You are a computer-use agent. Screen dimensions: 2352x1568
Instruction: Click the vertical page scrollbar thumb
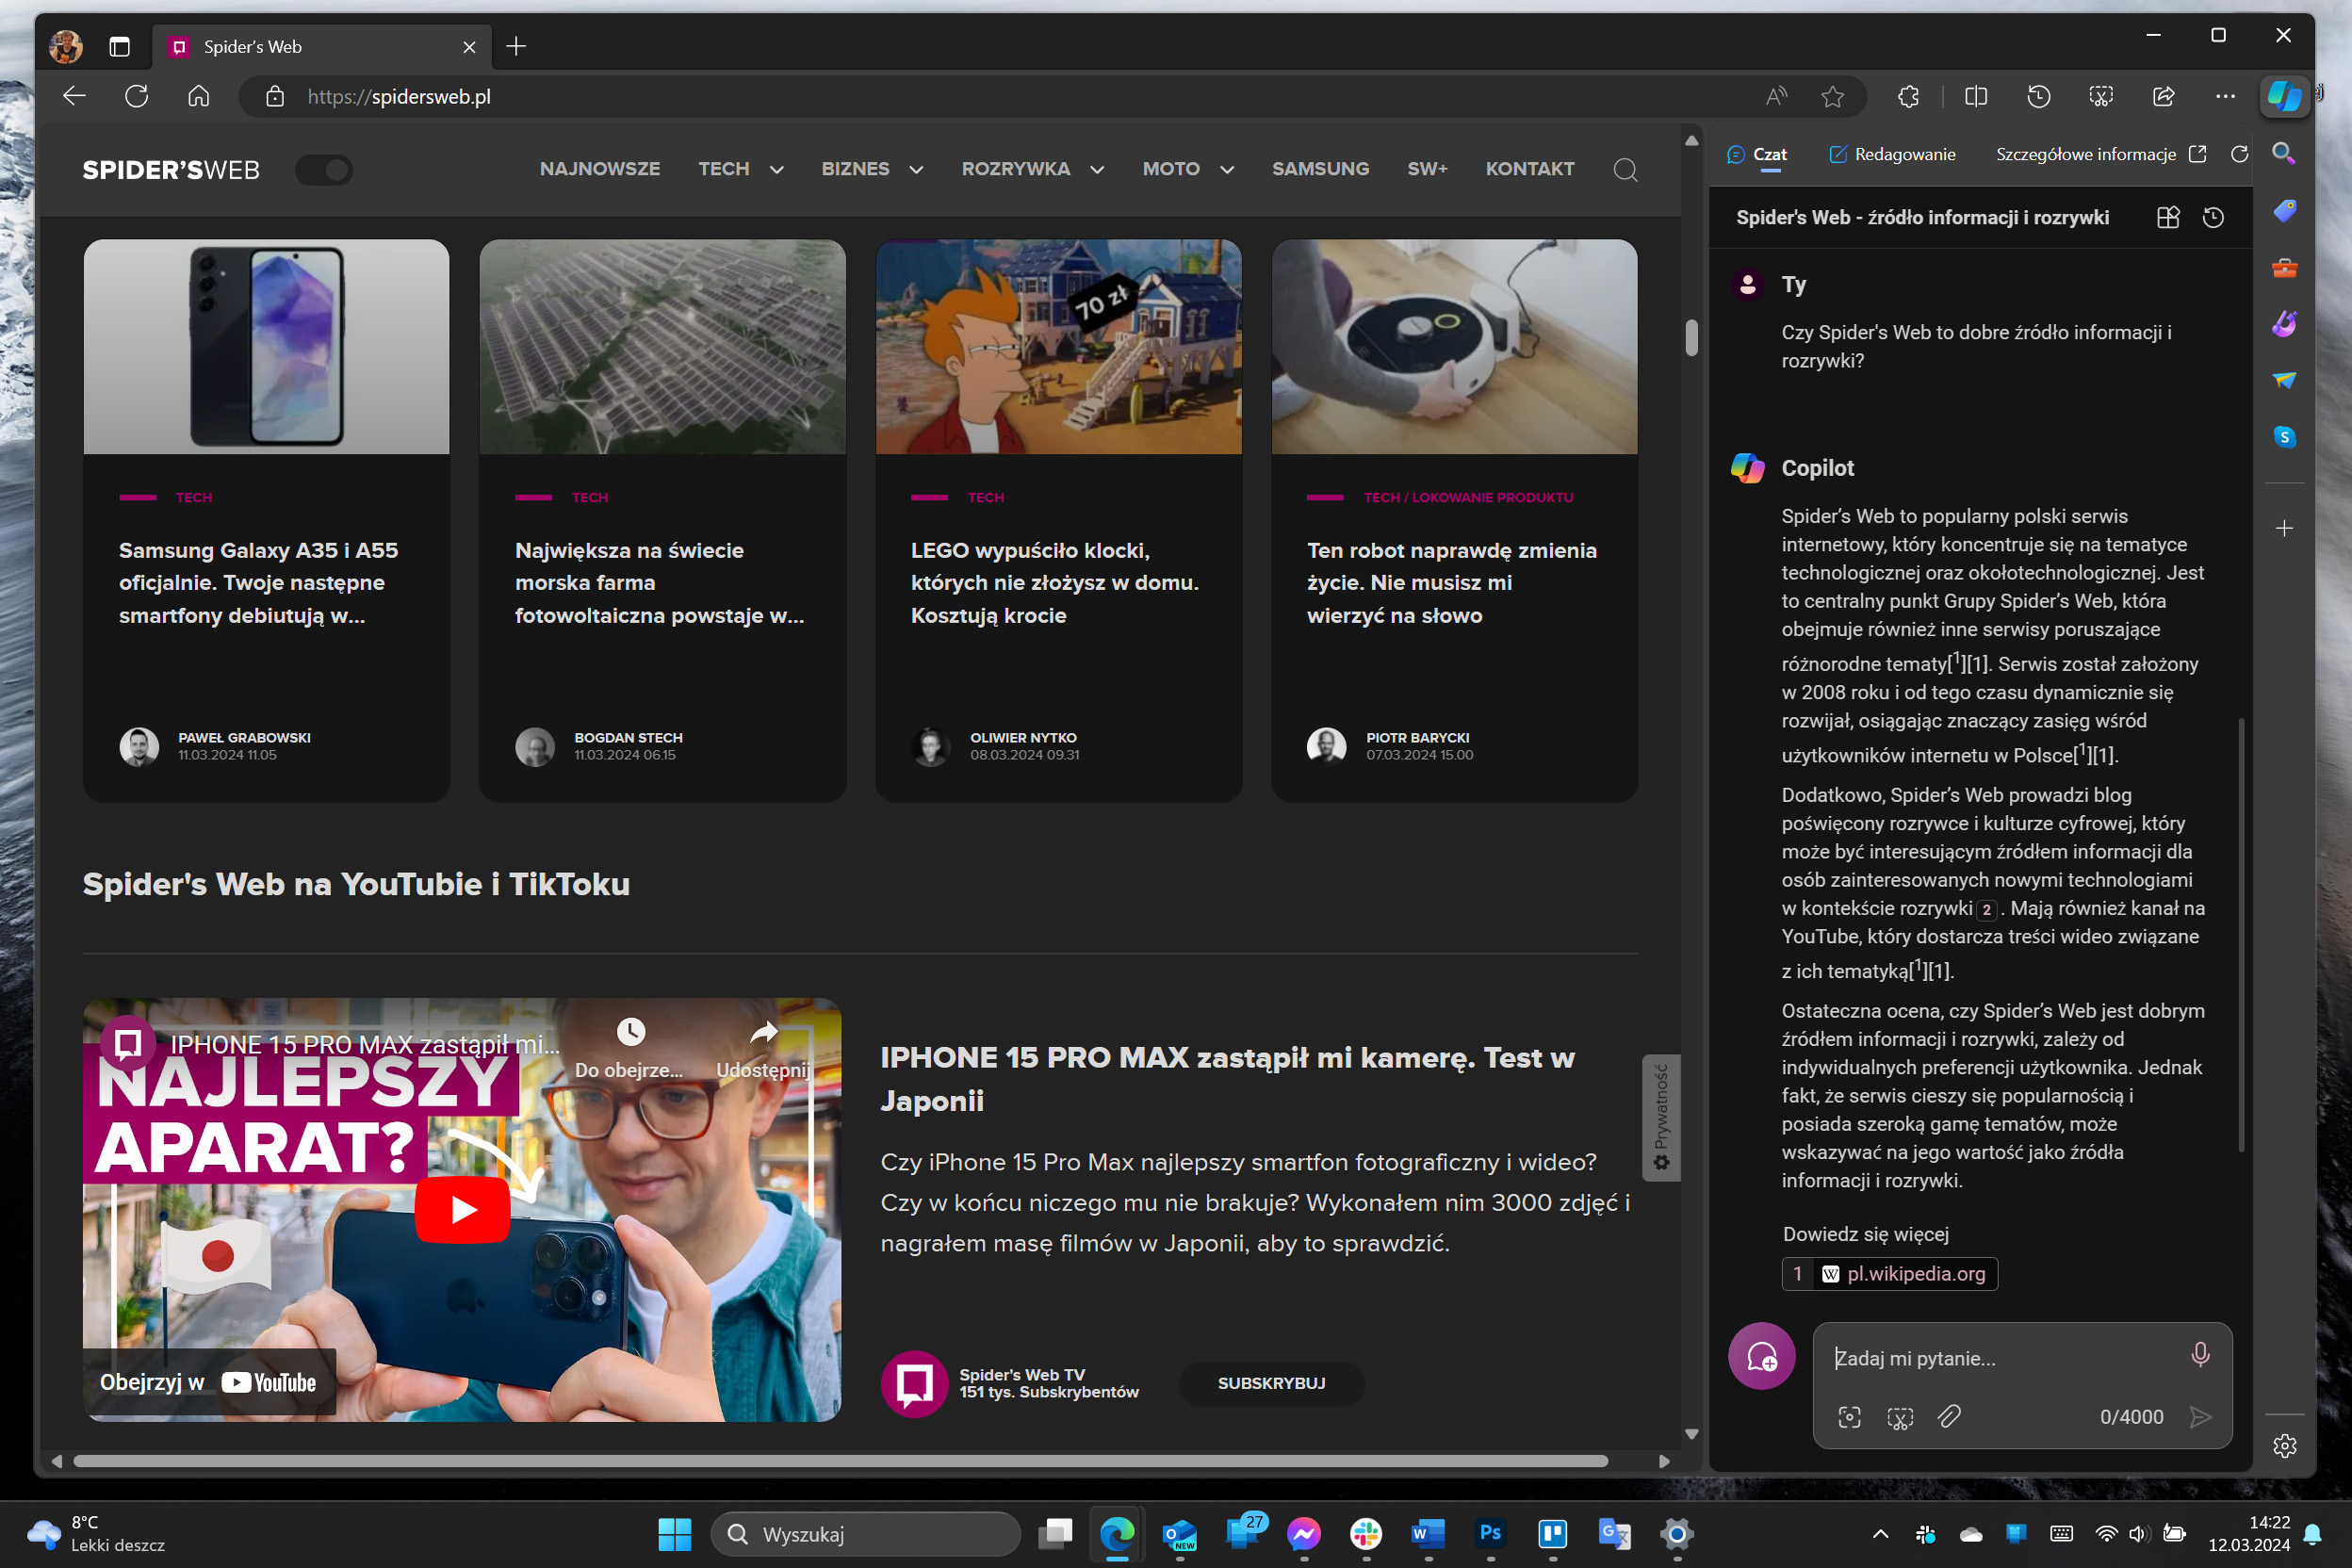[1691, 337]
